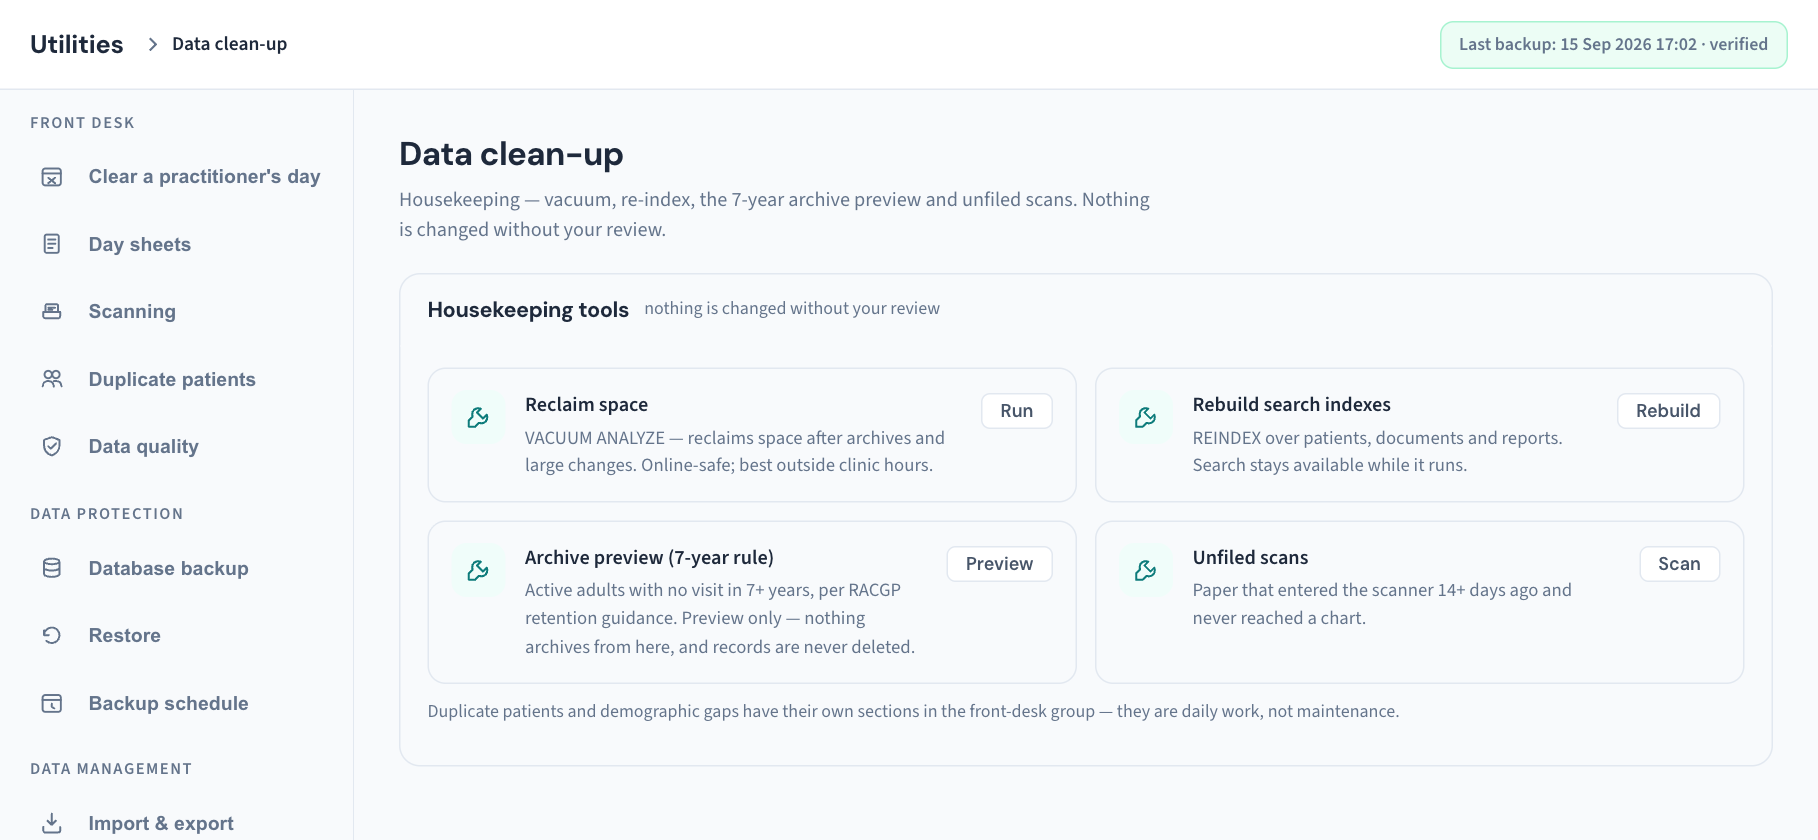This screenshot has height=840, width=1818.
Task: Click the Clear a practitioner's day calendar icon
Action: tap(52, 177)
